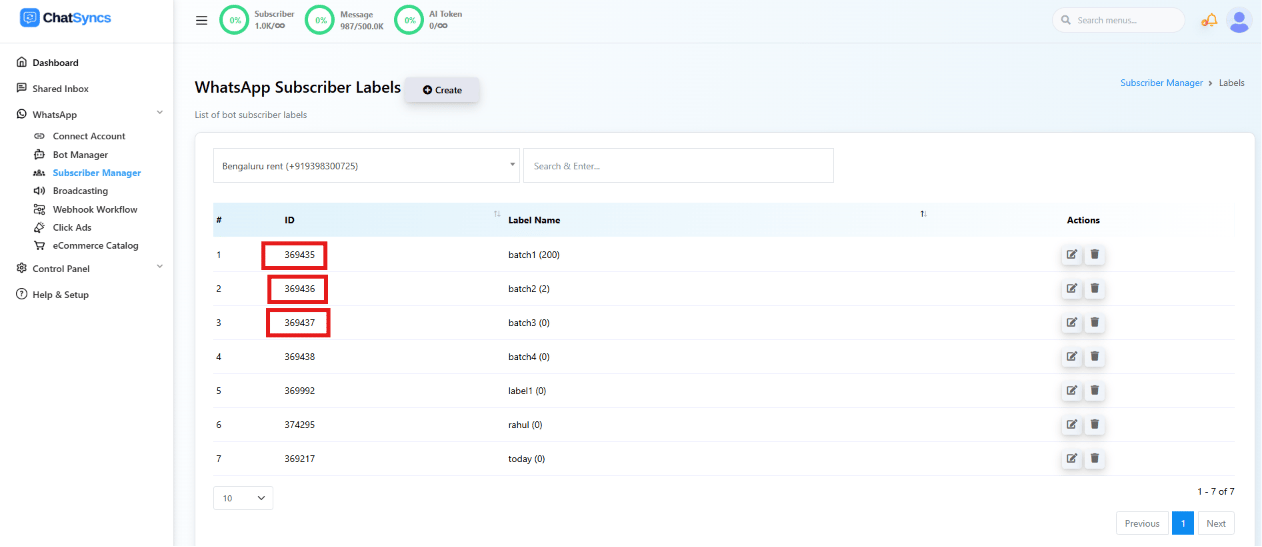
Task: Go to Next page
Action: click(1216, 524)
